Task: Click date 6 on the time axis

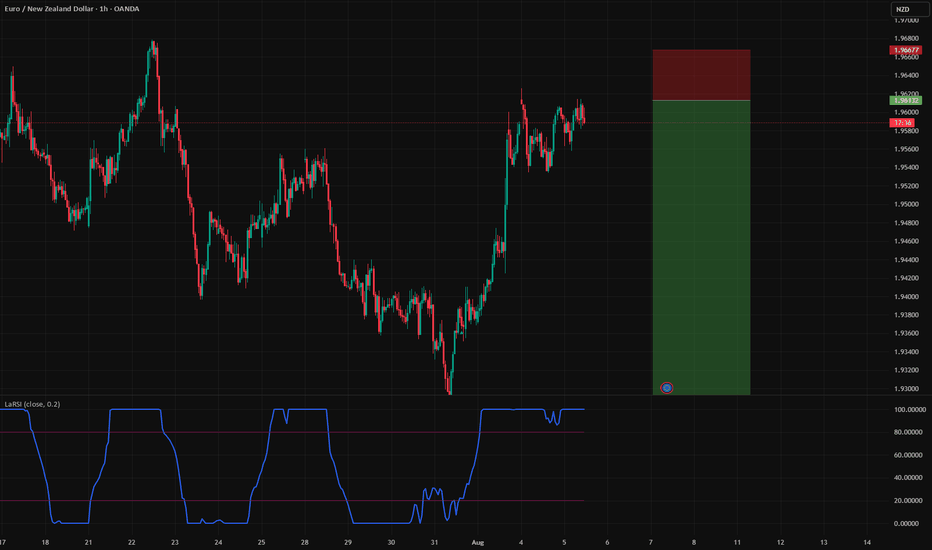Action: [x=607, y=542]
